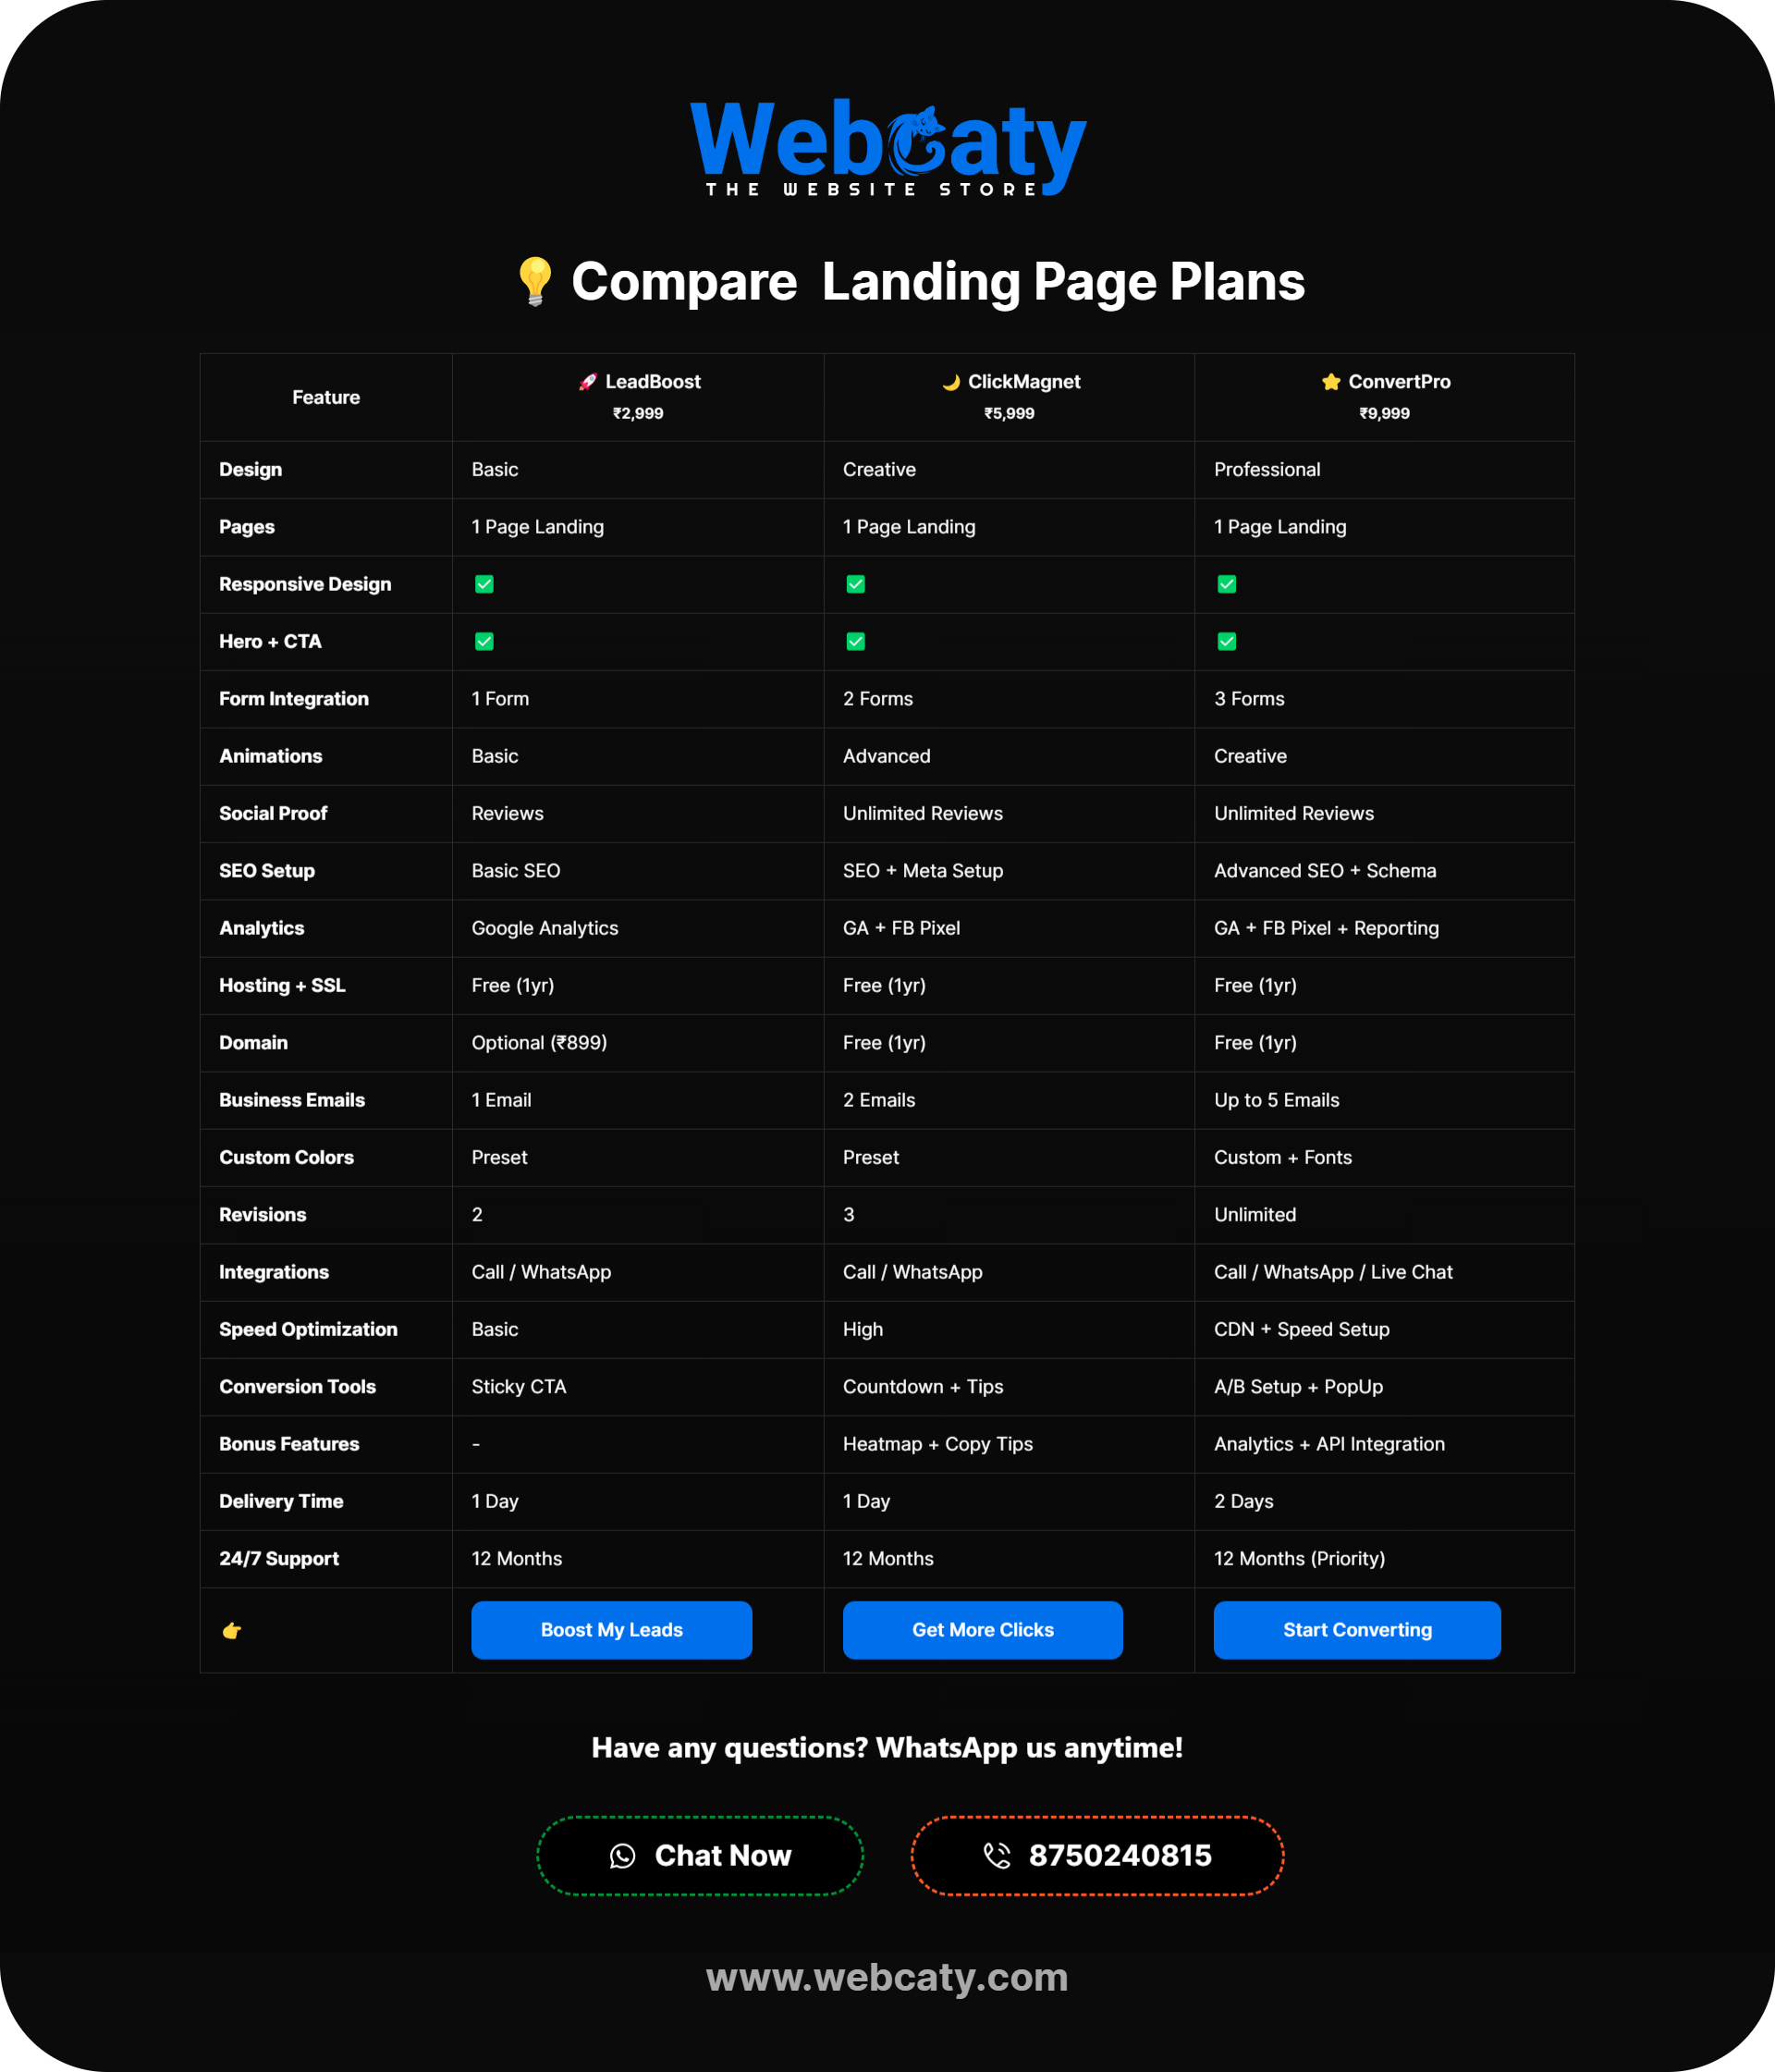1775x2072 pixels.
Task: Click the lightbulb icon beside heading
Action: click(535, 281)
